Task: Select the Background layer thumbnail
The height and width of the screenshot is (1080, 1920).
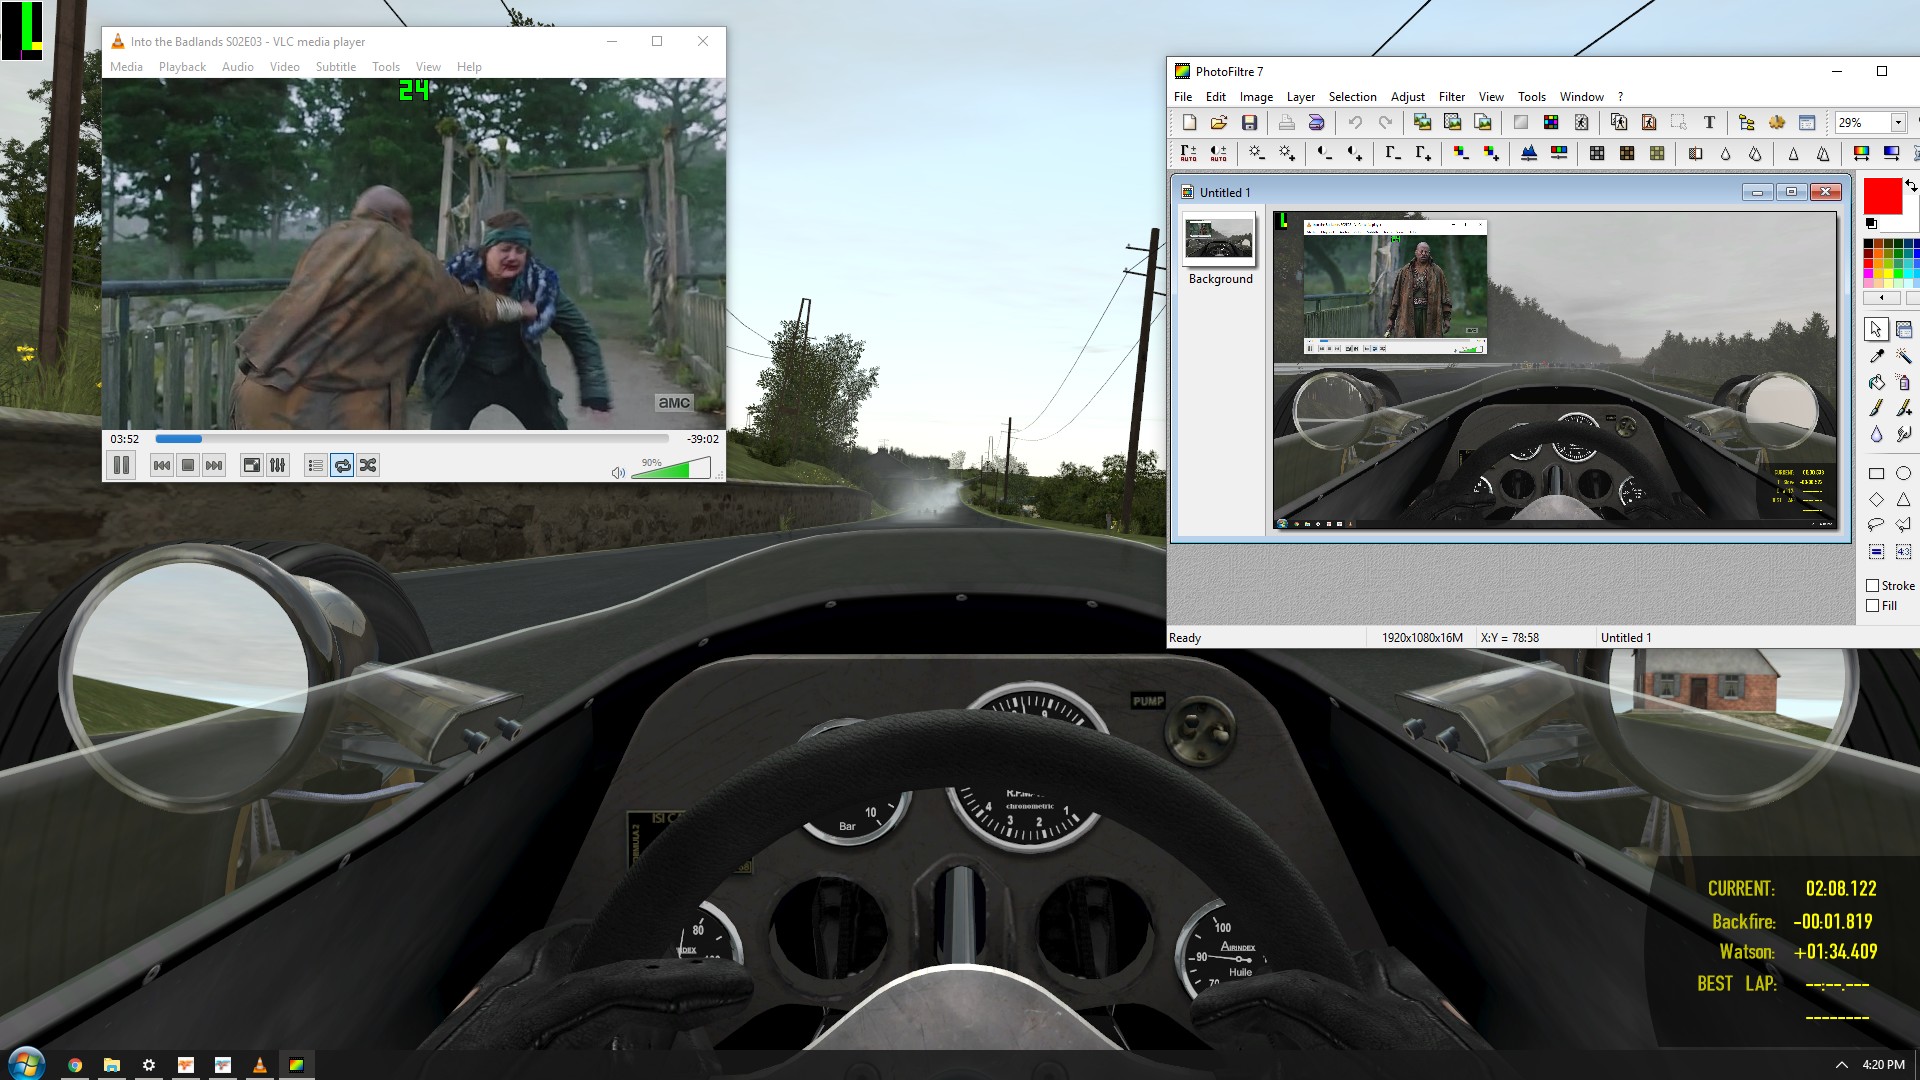Action: coord(1219,239)
